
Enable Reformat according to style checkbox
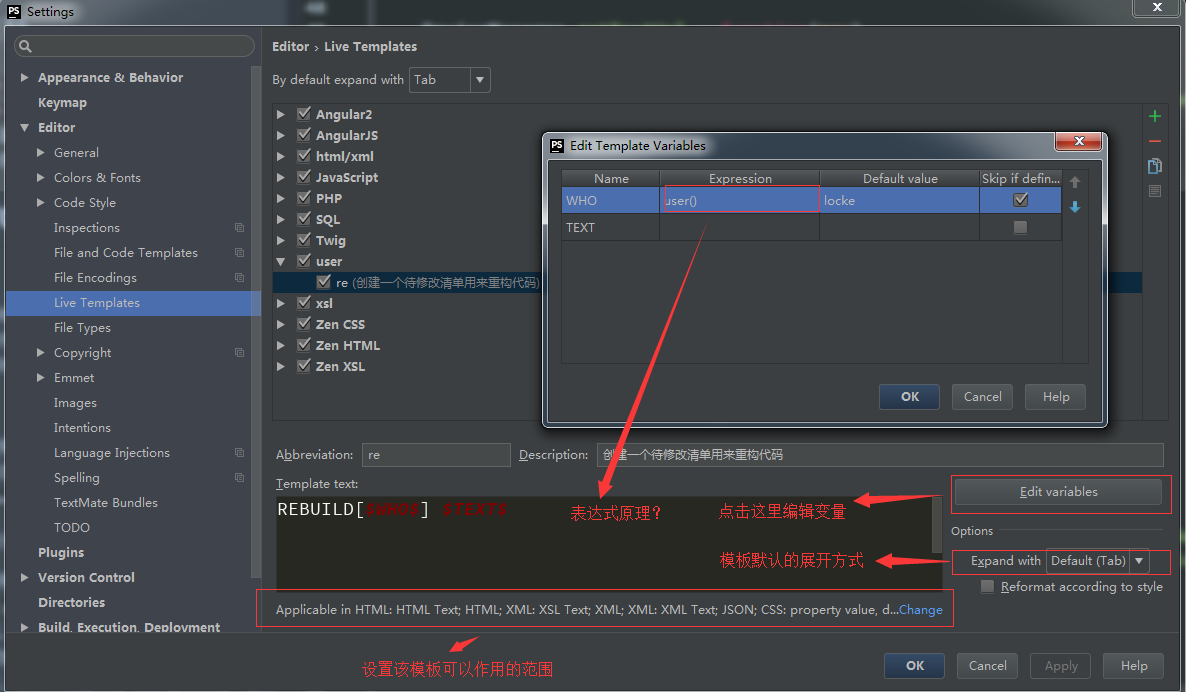coord(988,587)
